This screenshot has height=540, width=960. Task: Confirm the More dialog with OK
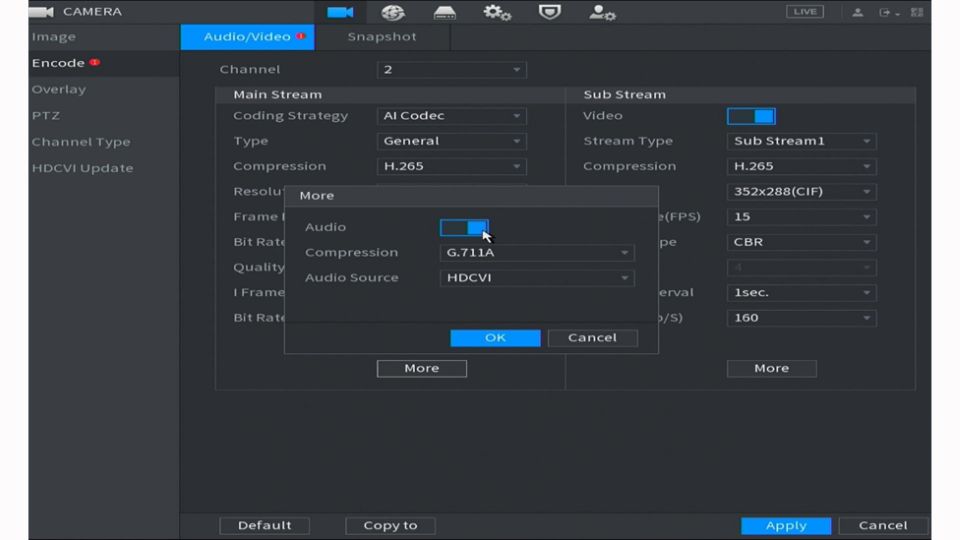495,338
